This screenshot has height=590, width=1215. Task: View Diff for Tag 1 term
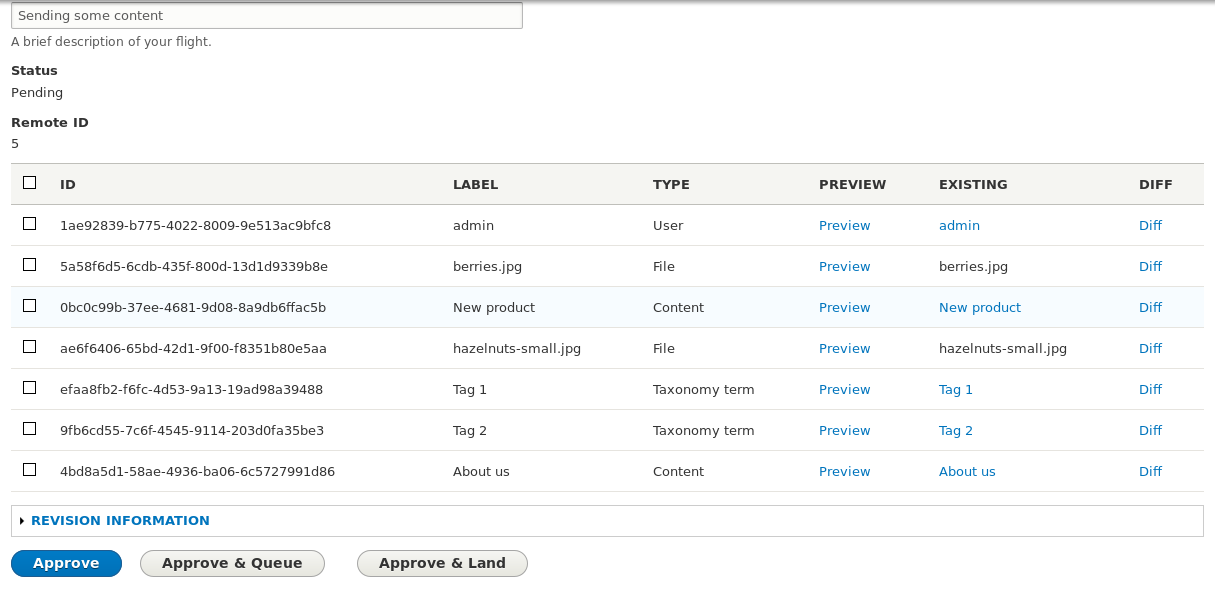point(1150,390)
